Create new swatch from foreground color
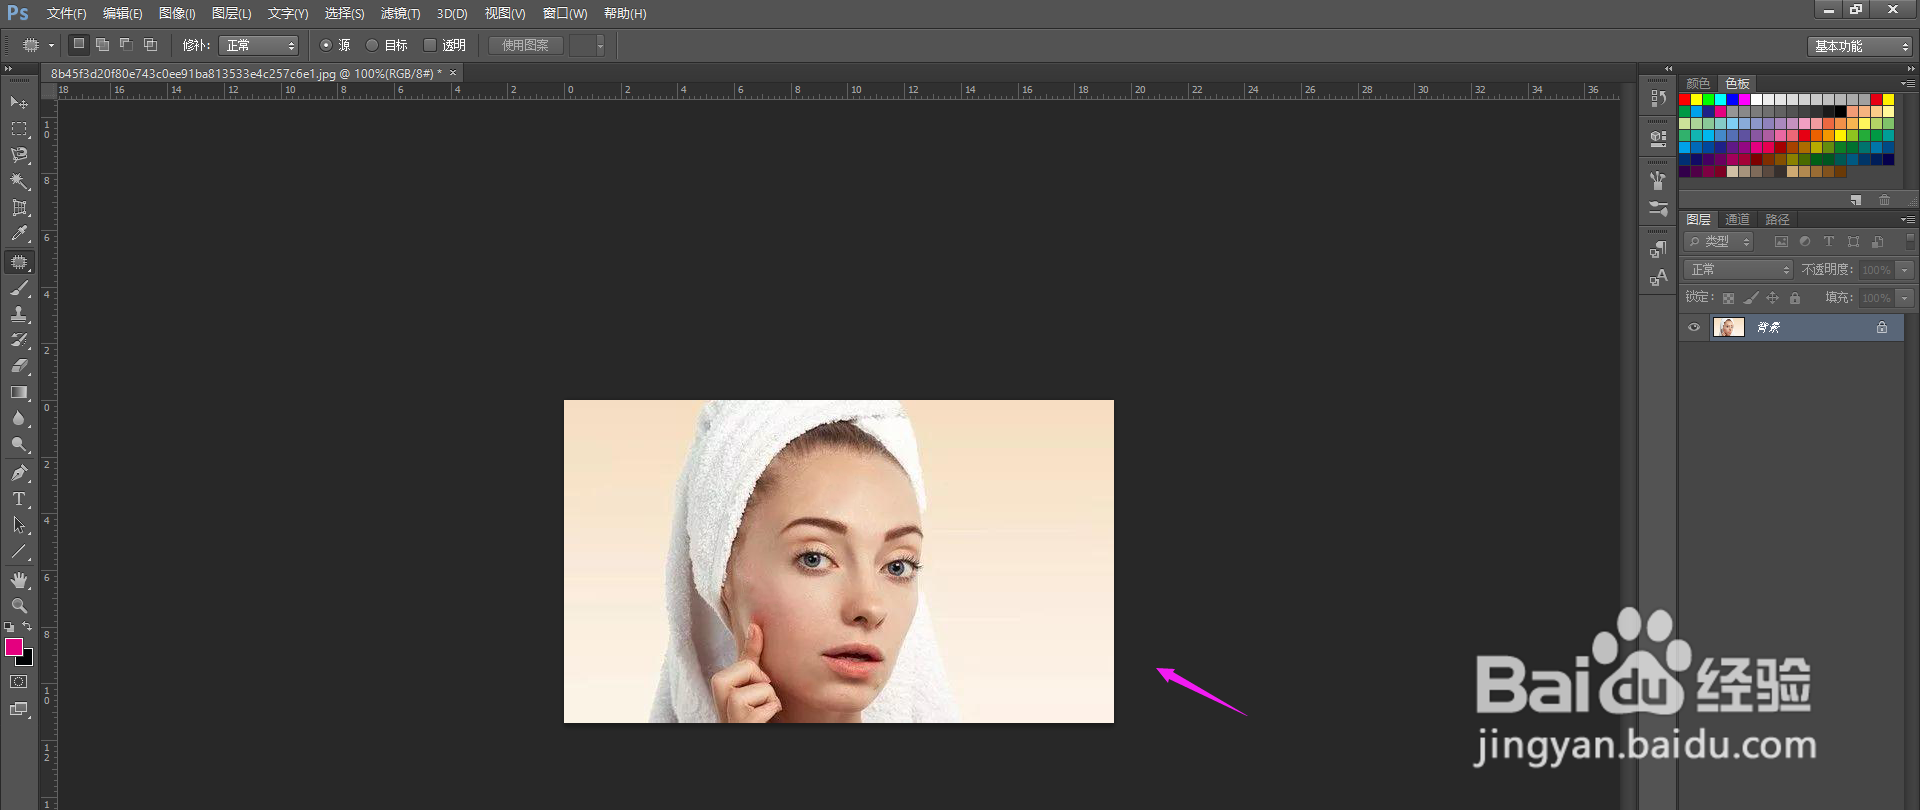The width and height of the screenshot is (1920, 810). (1856, 200)
